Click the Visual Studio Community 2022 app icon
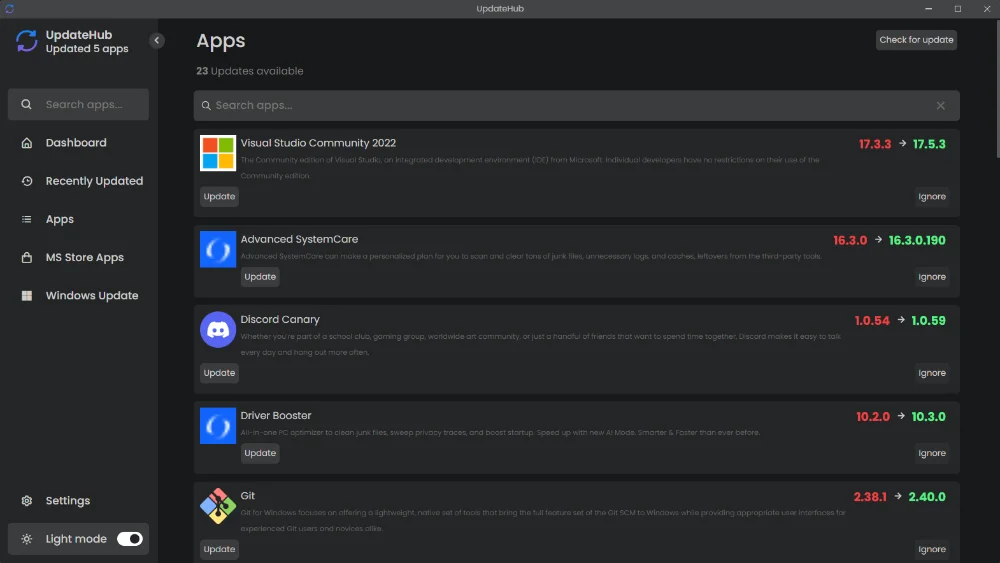The height and width of the screenshot is (563, 1000). click(x=218, y=153)
